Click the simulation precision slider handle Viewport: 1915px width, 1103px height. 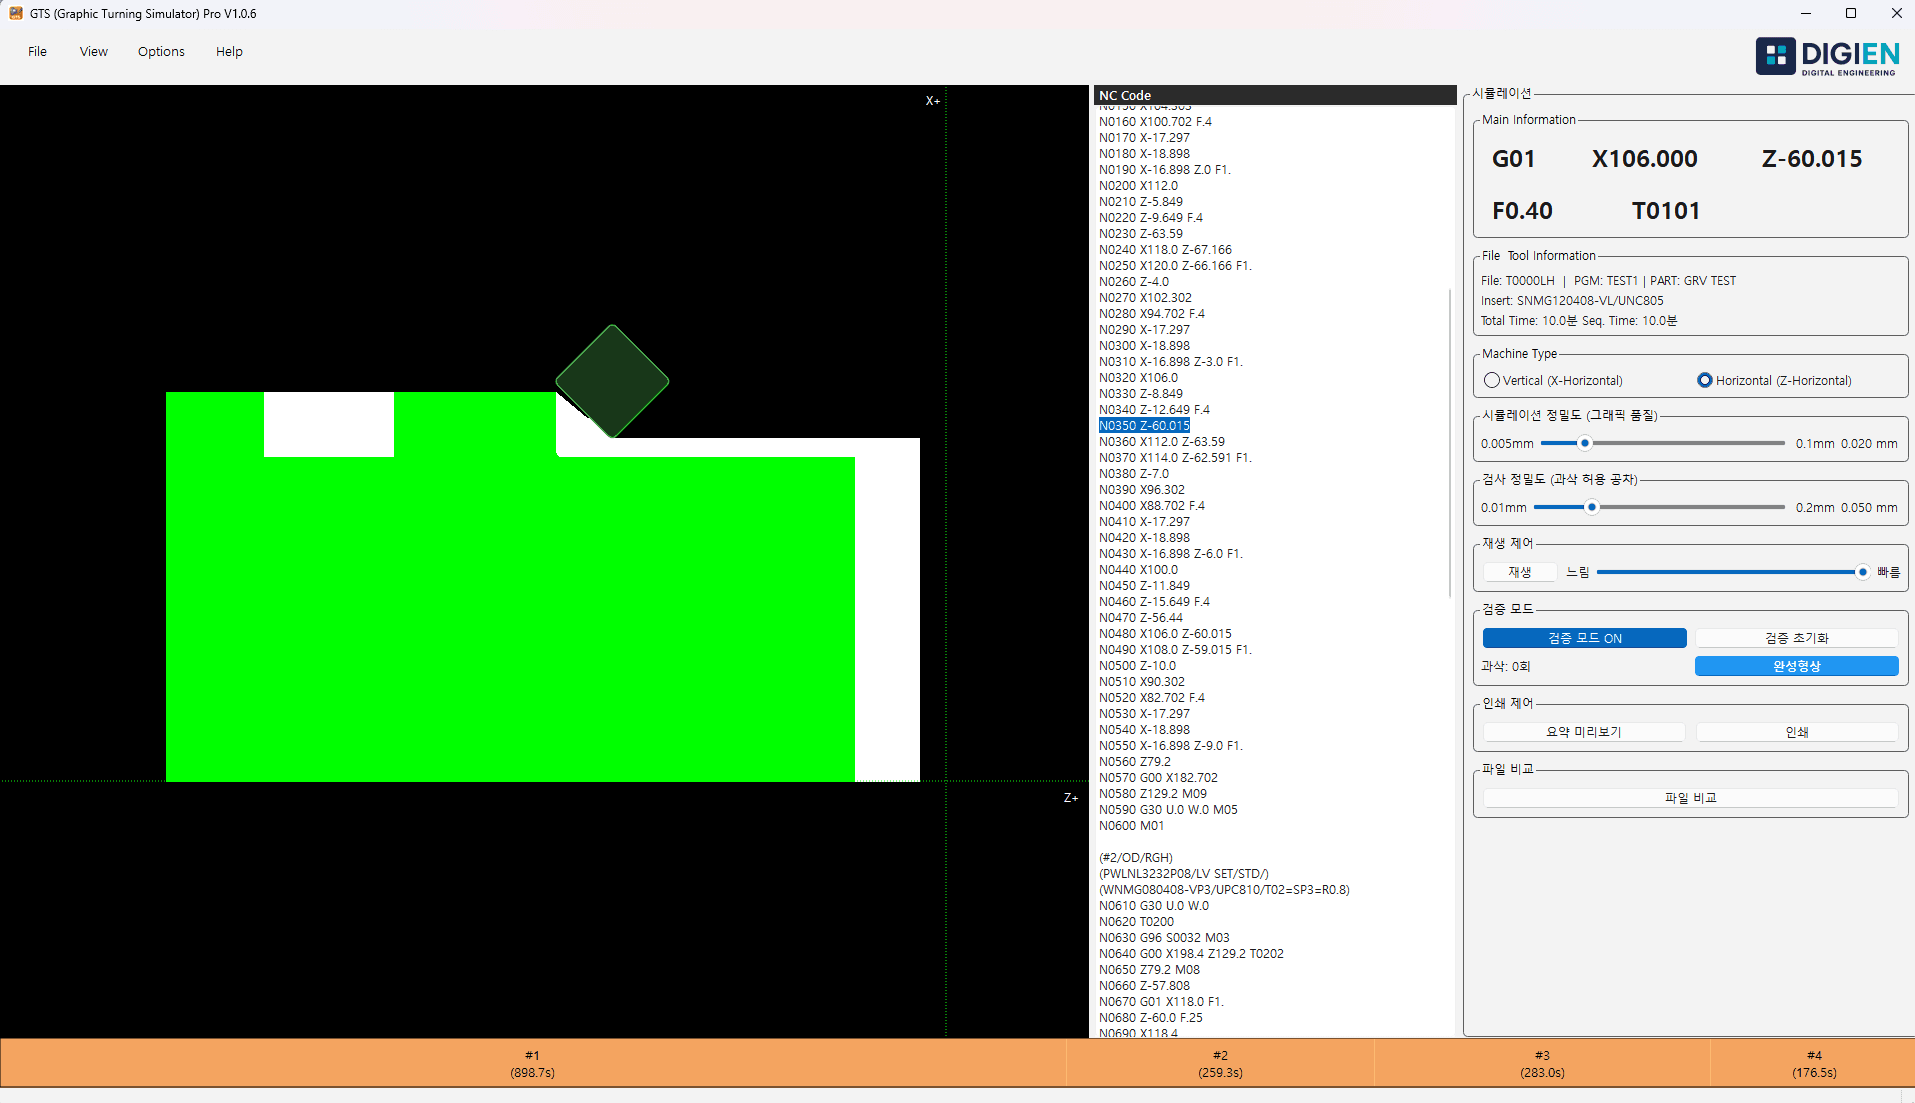1585,442
